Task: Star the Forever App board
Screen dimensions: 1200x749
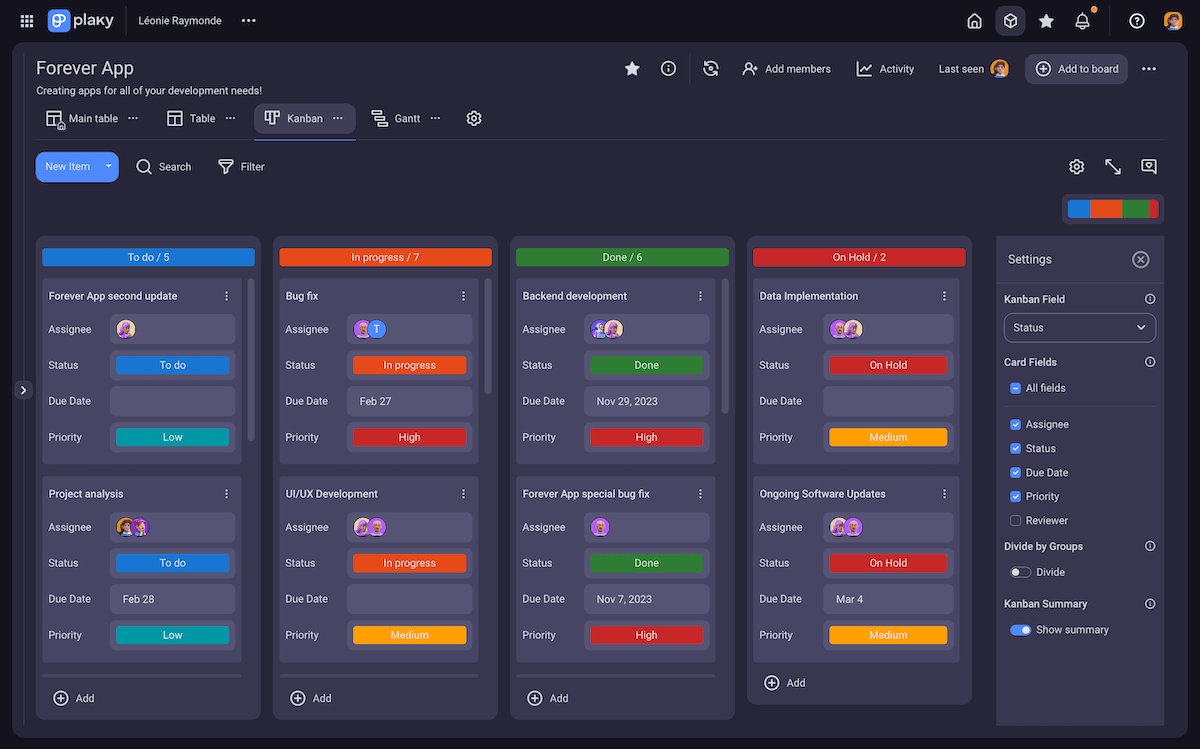Action: (x=630, y=68)
